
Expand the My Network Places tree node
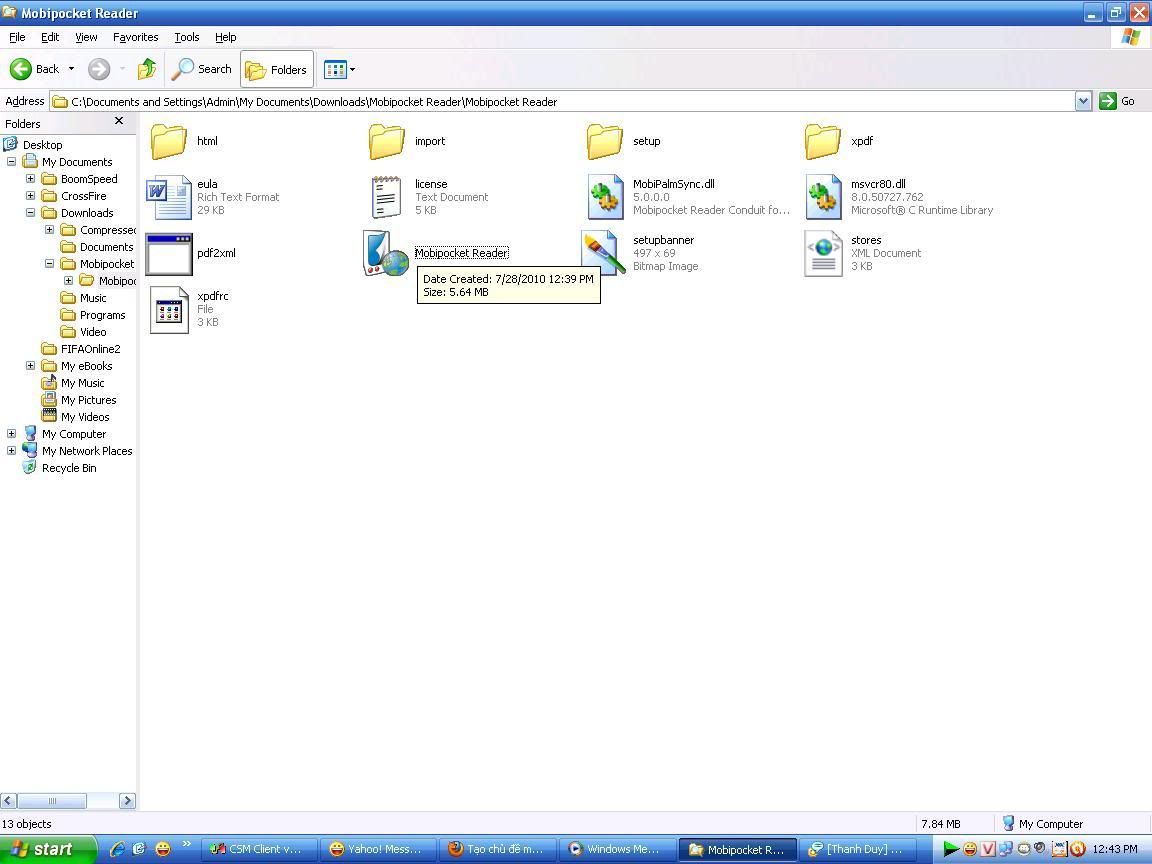11,450
